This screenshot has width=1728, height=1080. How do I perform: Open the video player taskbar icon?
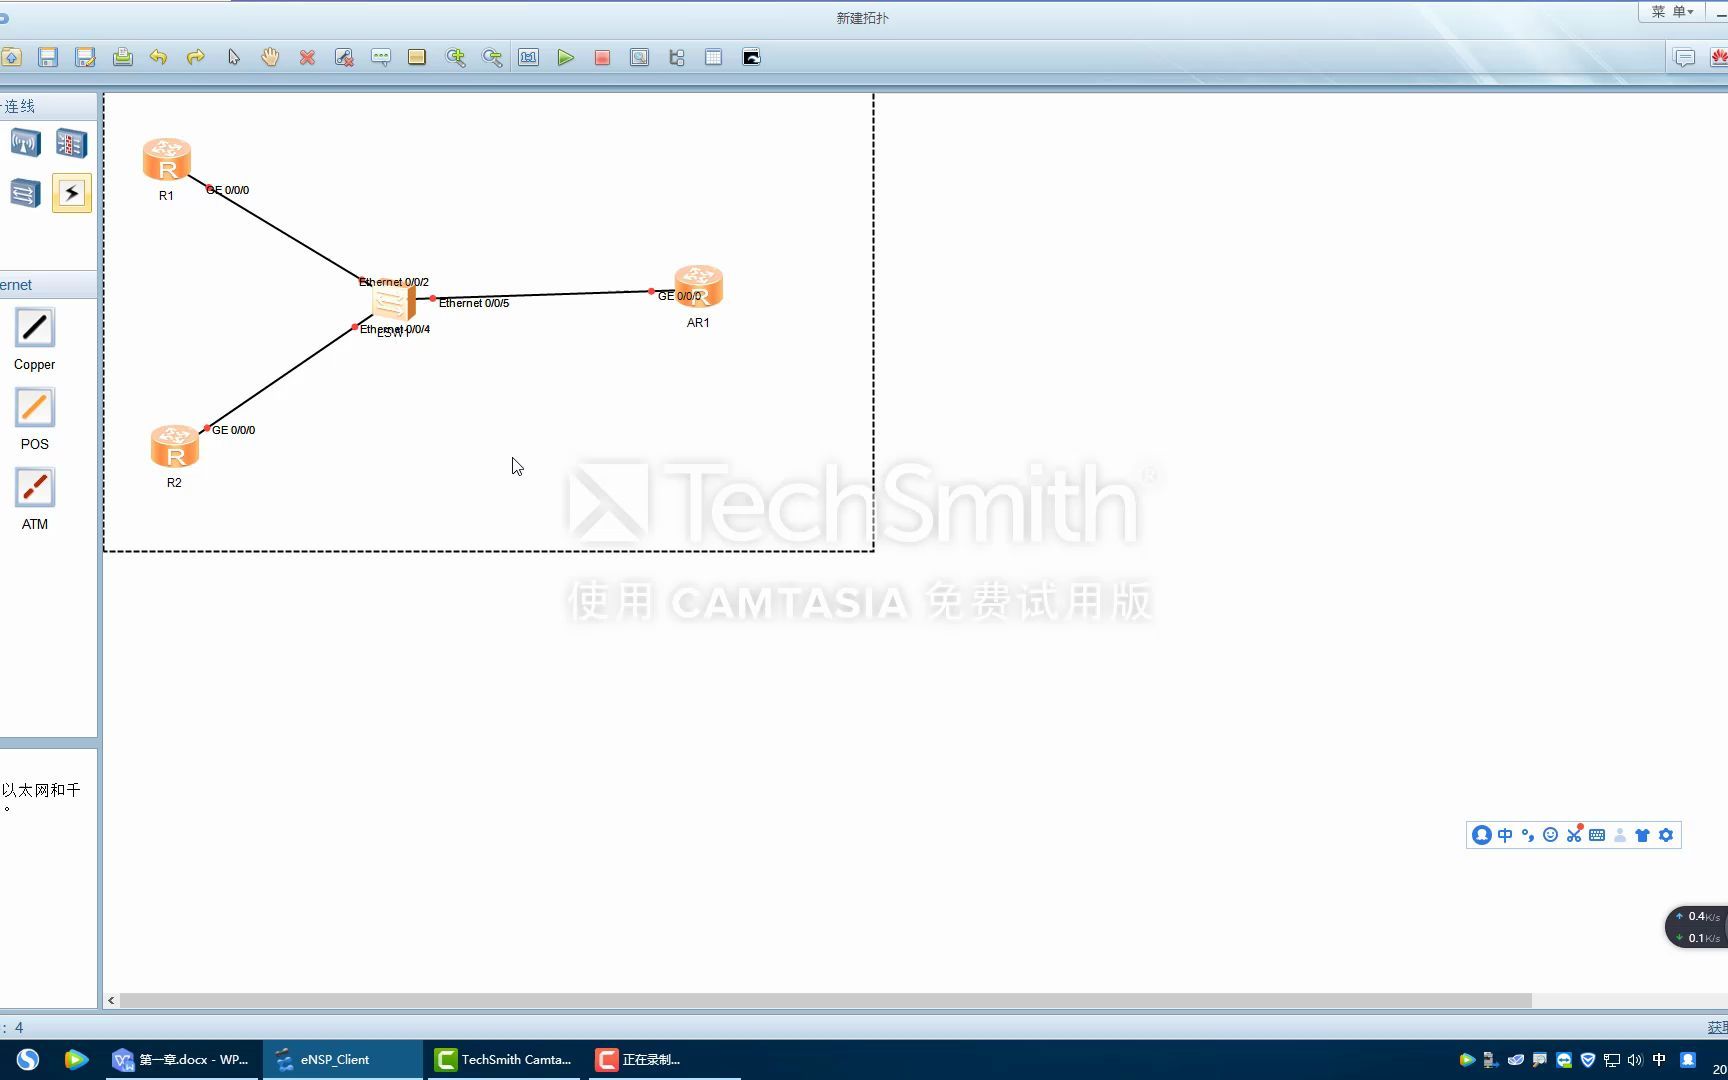pos(76,1060)
